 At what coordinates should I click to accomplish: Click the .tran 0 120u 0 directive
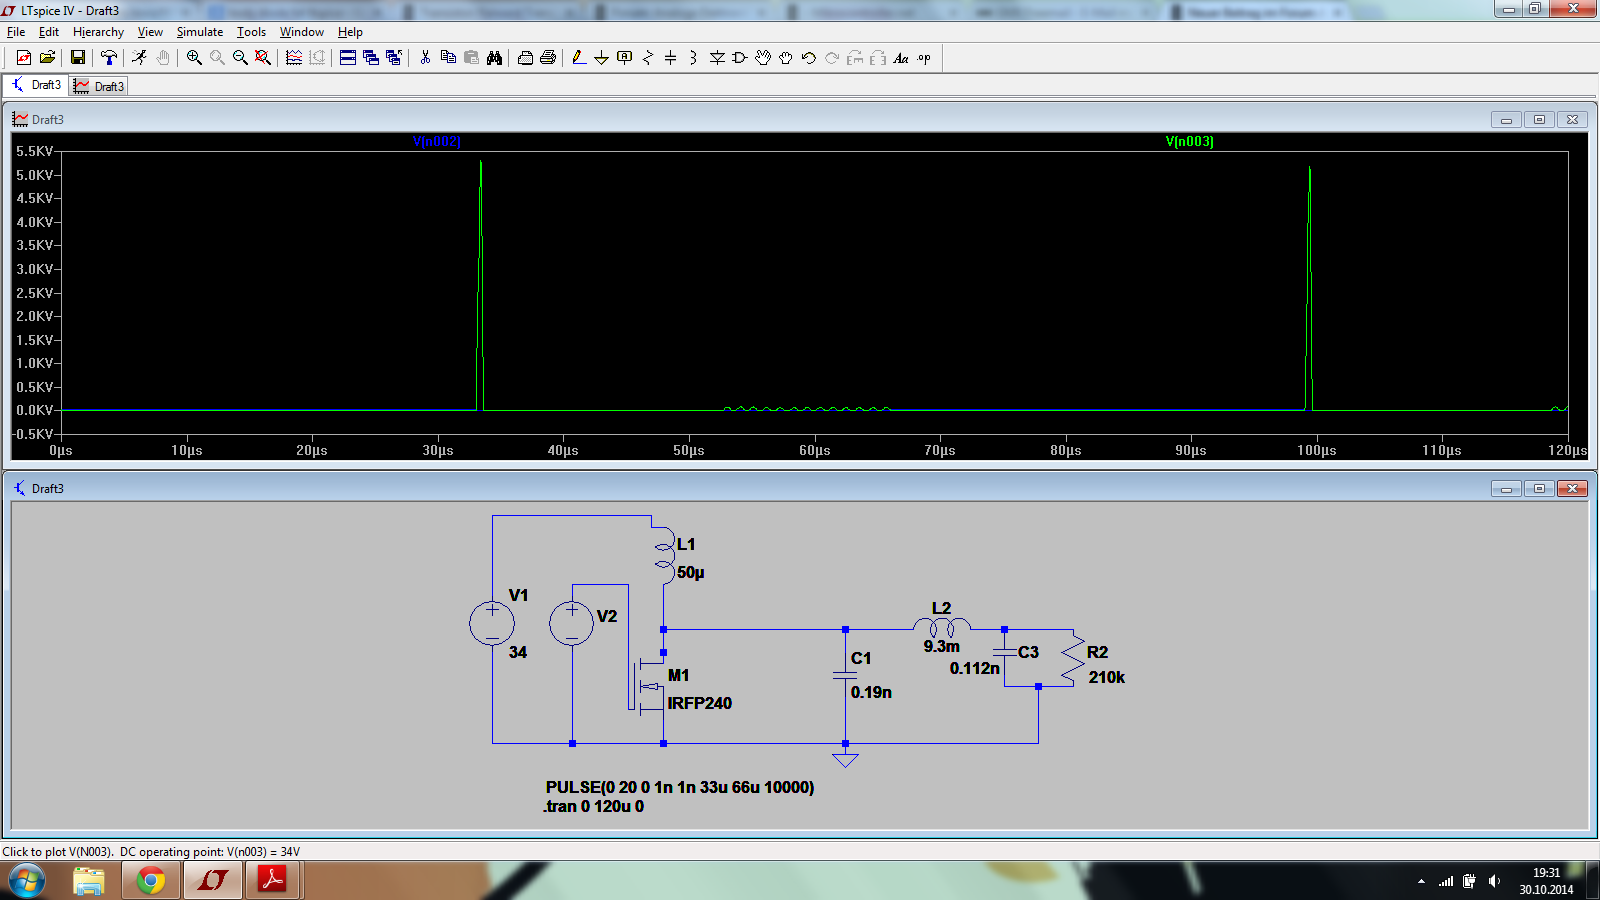tap(594, 806)
